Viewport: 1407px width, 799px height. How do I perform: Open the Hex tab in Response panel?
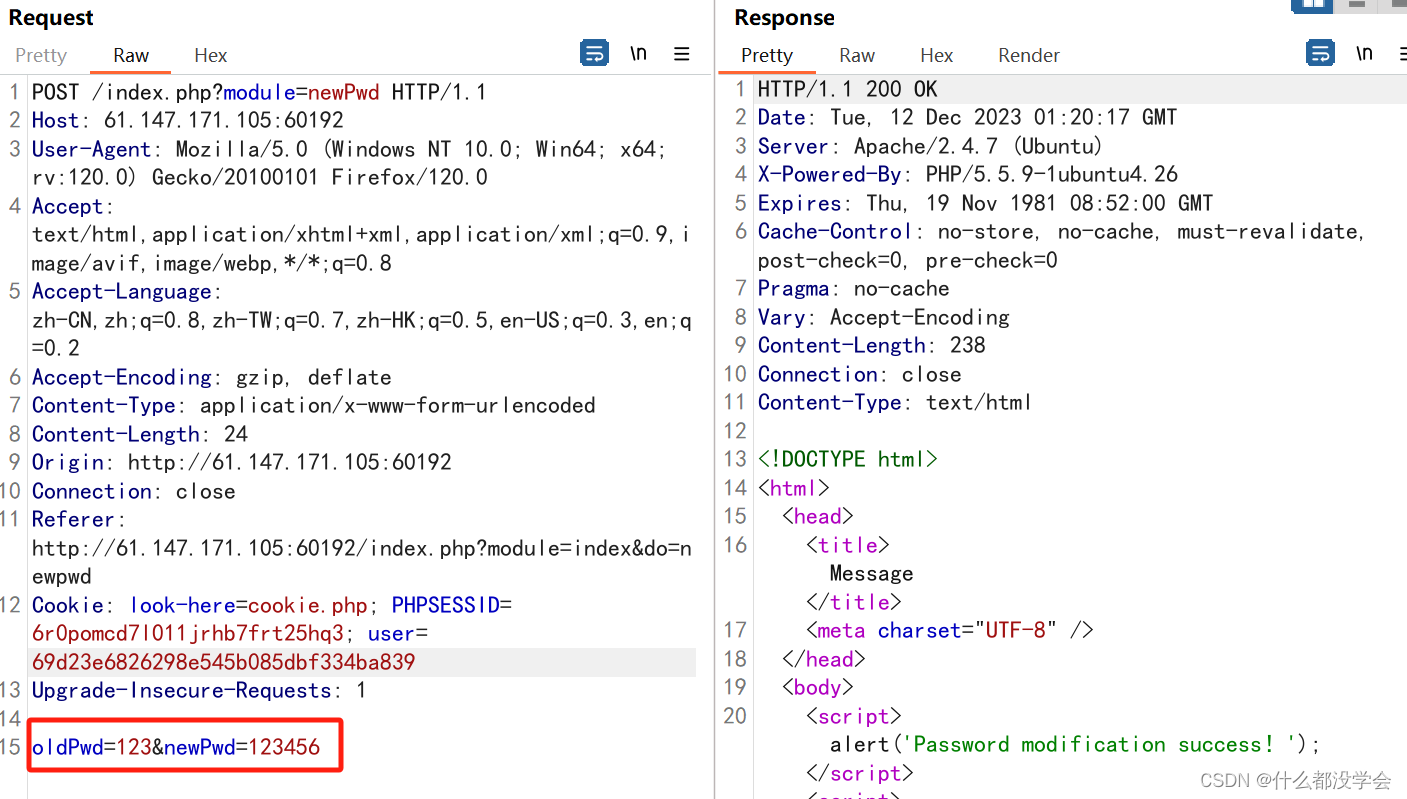point(937,55)
